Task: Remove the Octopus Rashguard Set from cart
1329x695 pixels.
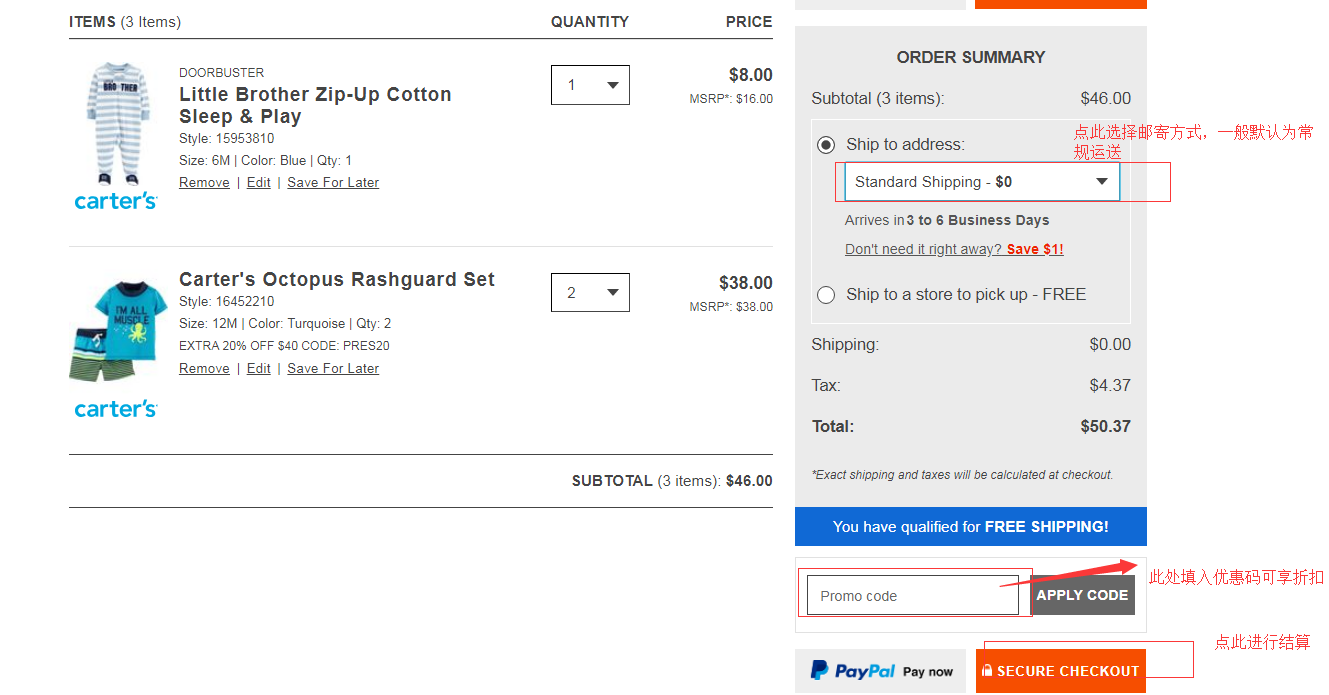Action: point(204,369)
